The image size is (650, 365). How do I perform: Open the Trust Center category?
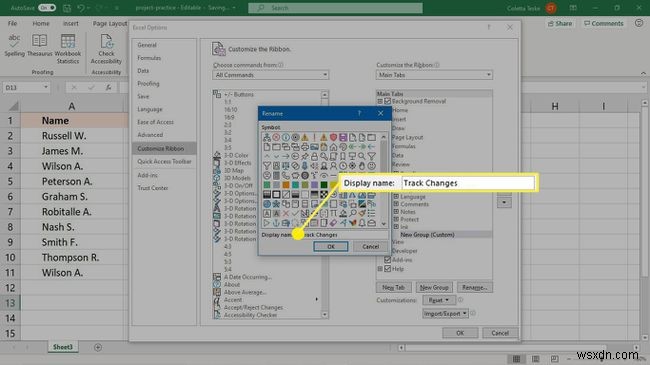click(x=153, y=188)
